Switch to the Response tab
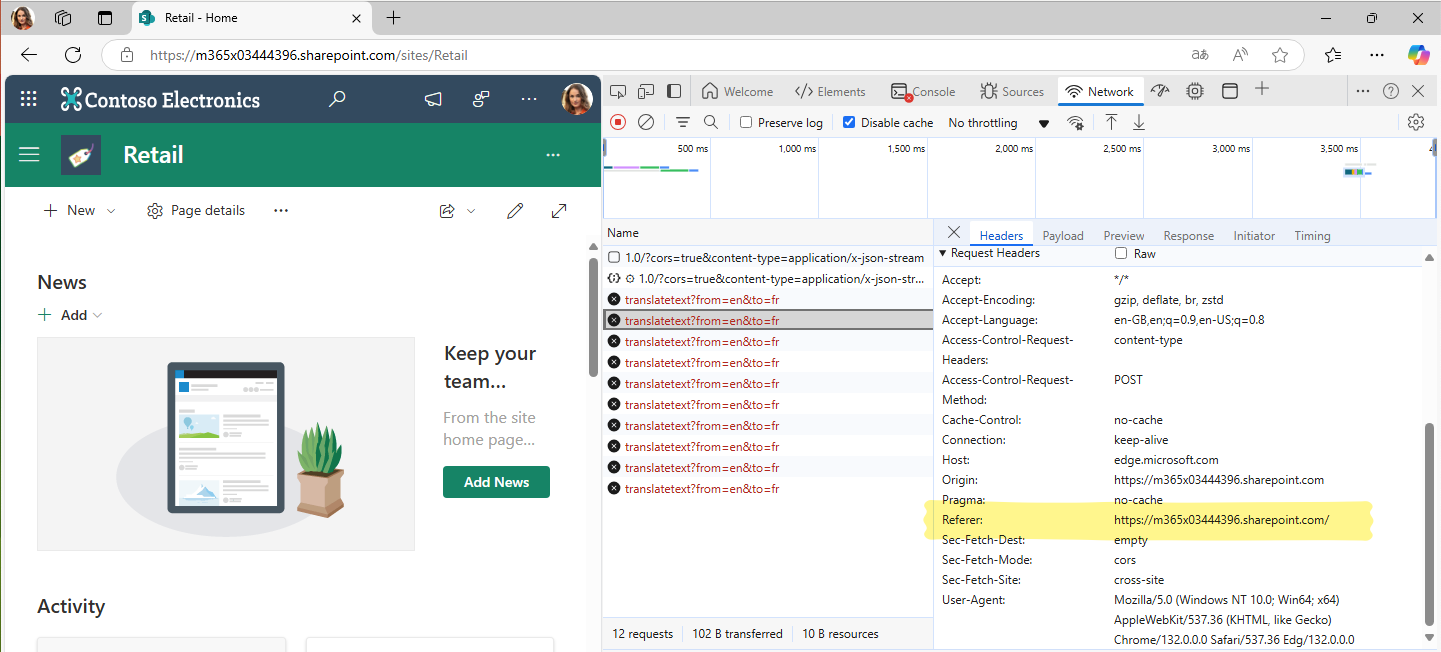This screenshot has width=1441, height=652. coord(1189,236)
